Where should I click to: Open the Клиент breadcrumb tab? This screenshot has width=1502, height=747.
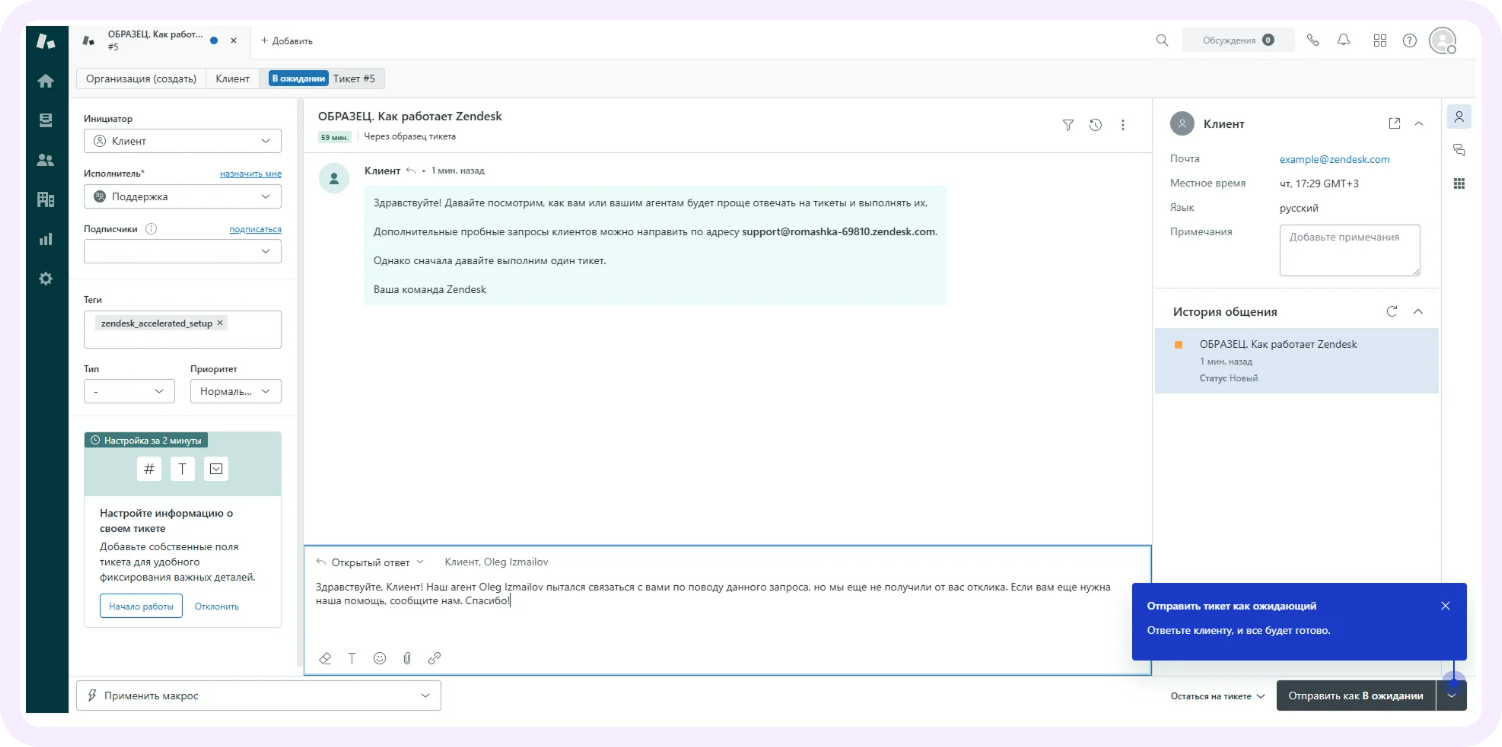click(x=232, y=78)
